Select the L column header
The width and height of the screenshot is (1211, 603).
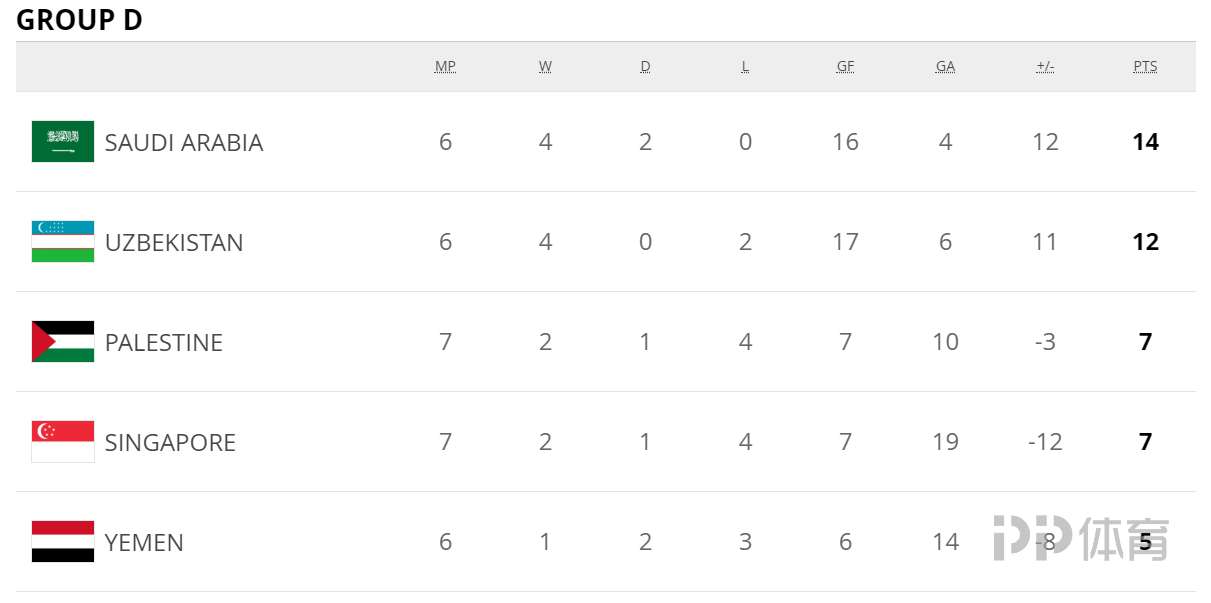(745, 67)
